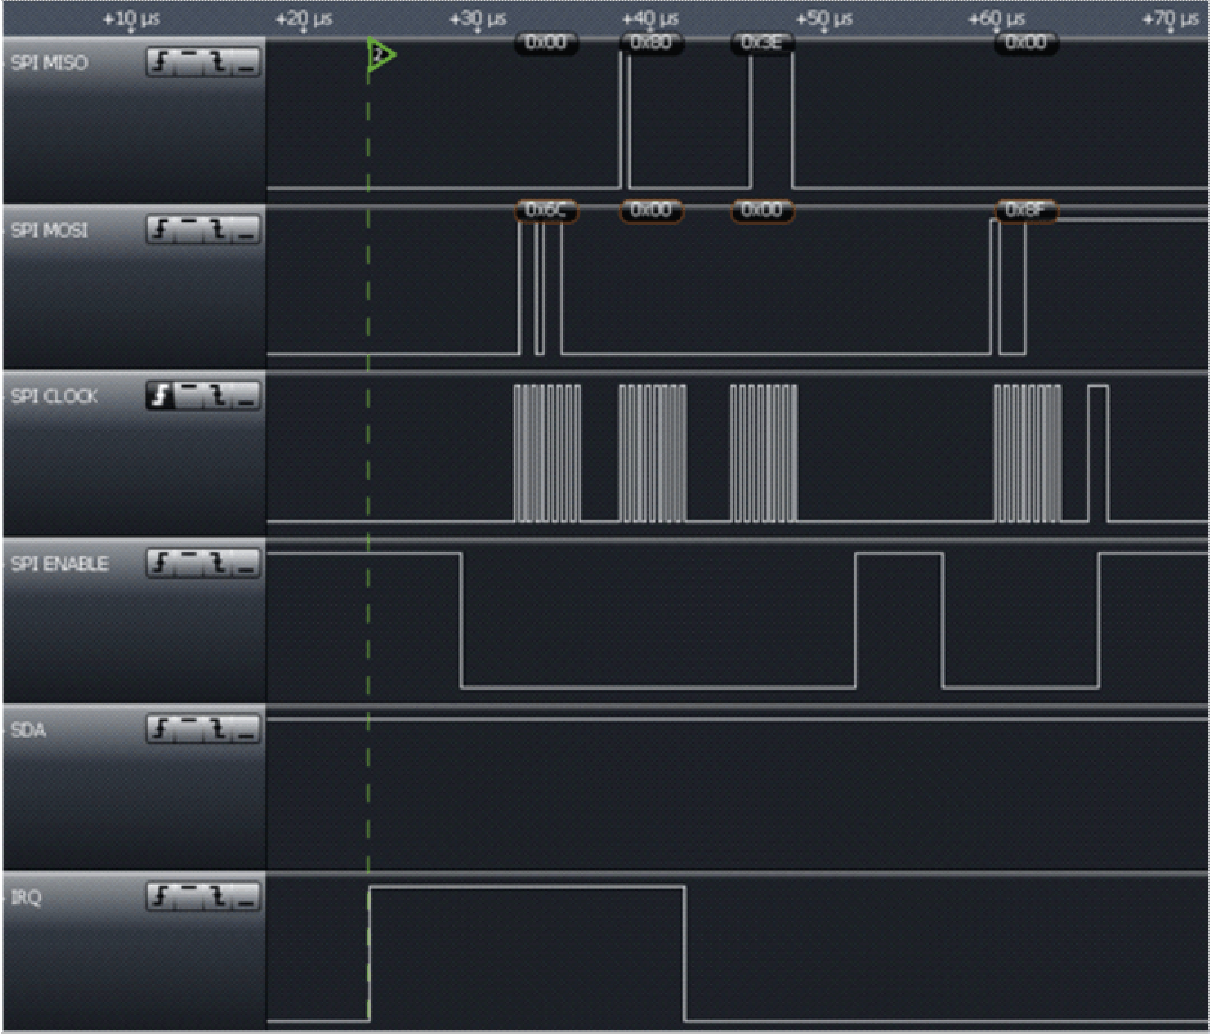Set falling edge trigger on IRQ channel
This screenshot has width=1210, height=1034.
tap(217, 897)
